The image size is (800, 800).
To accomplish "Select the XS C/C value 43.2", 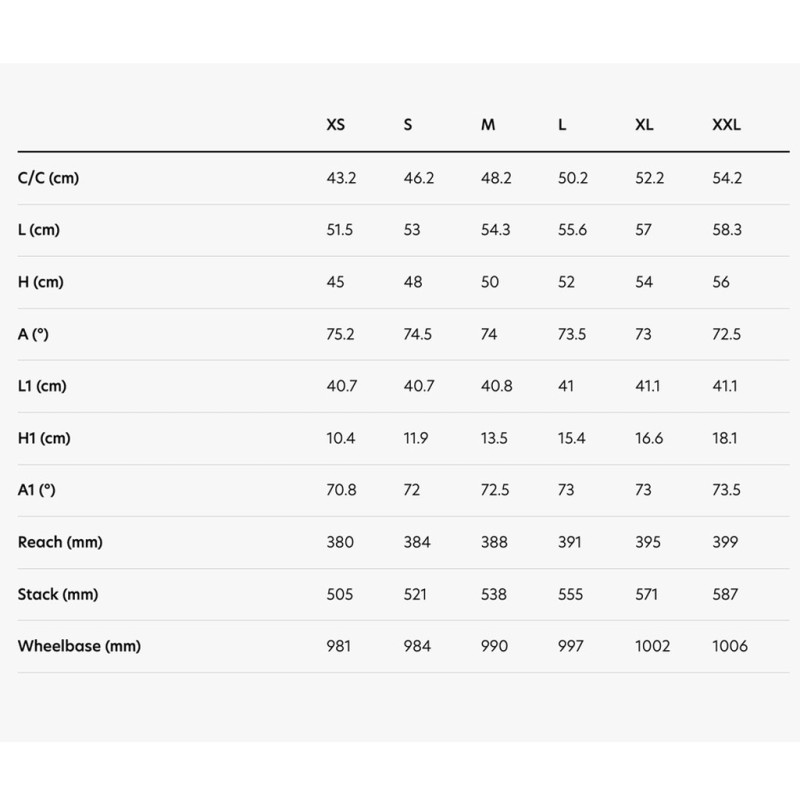I will (x=341, y=178).
